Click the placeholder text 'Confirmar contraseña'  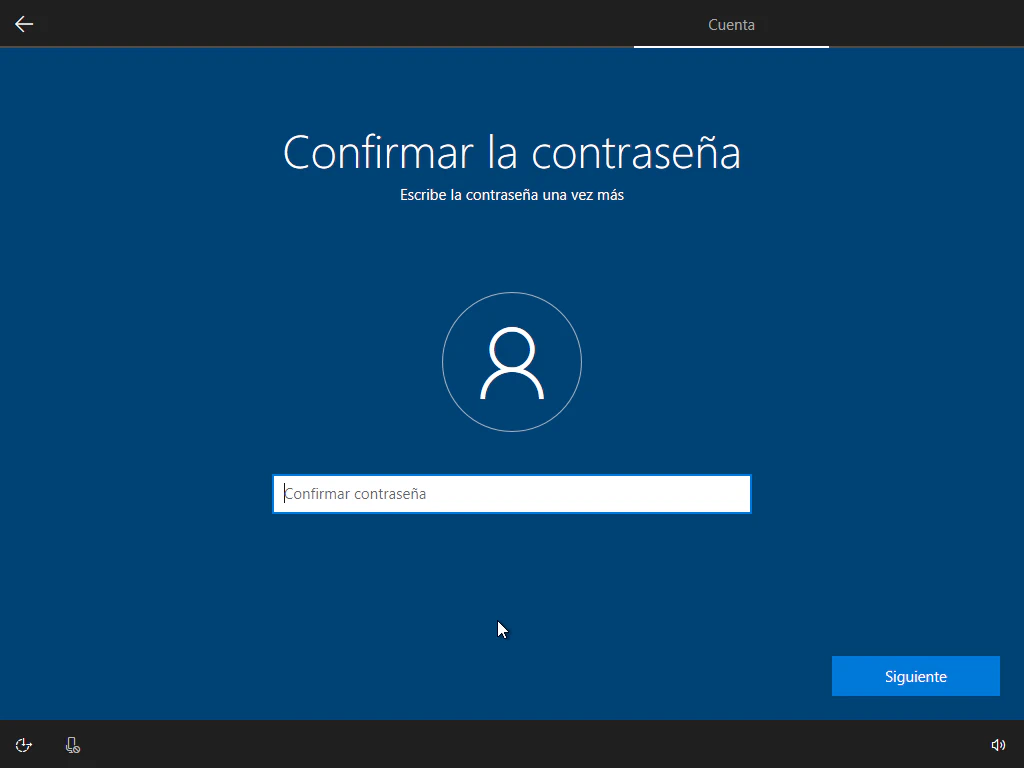tap(356, 494)
